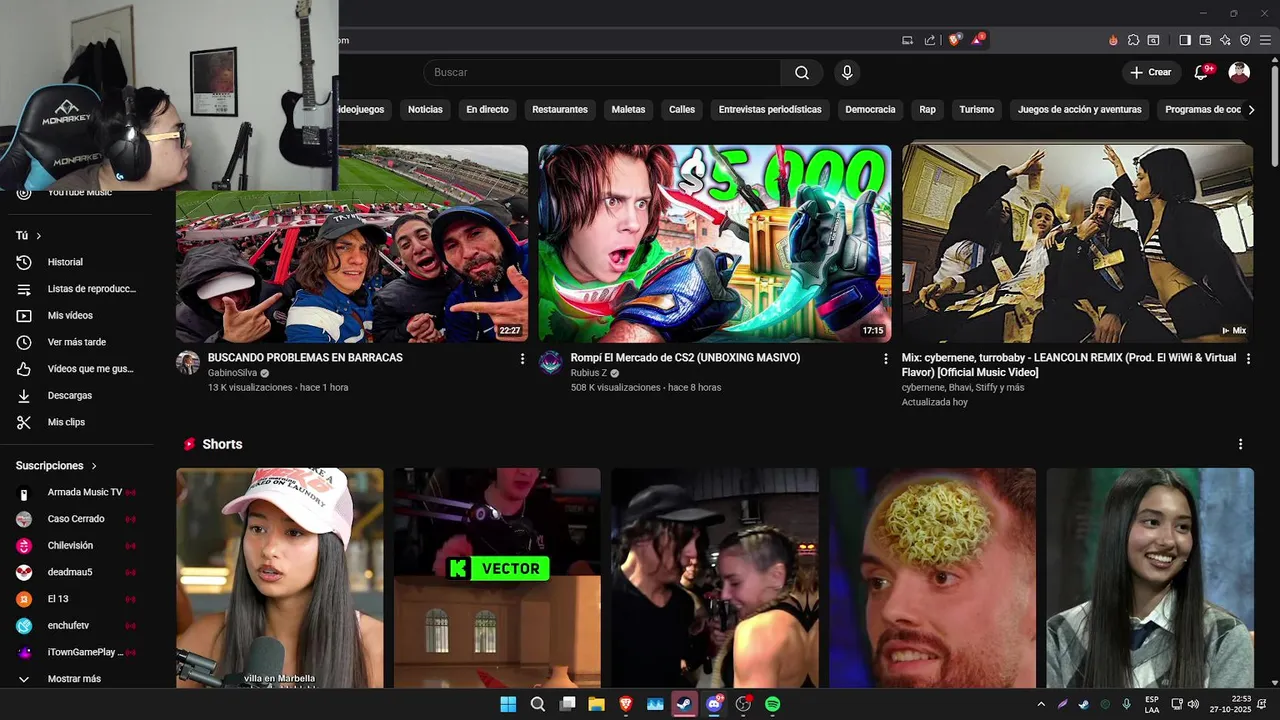
Task: Expand the Tú section chevron
Action: (x=39, y=236)
